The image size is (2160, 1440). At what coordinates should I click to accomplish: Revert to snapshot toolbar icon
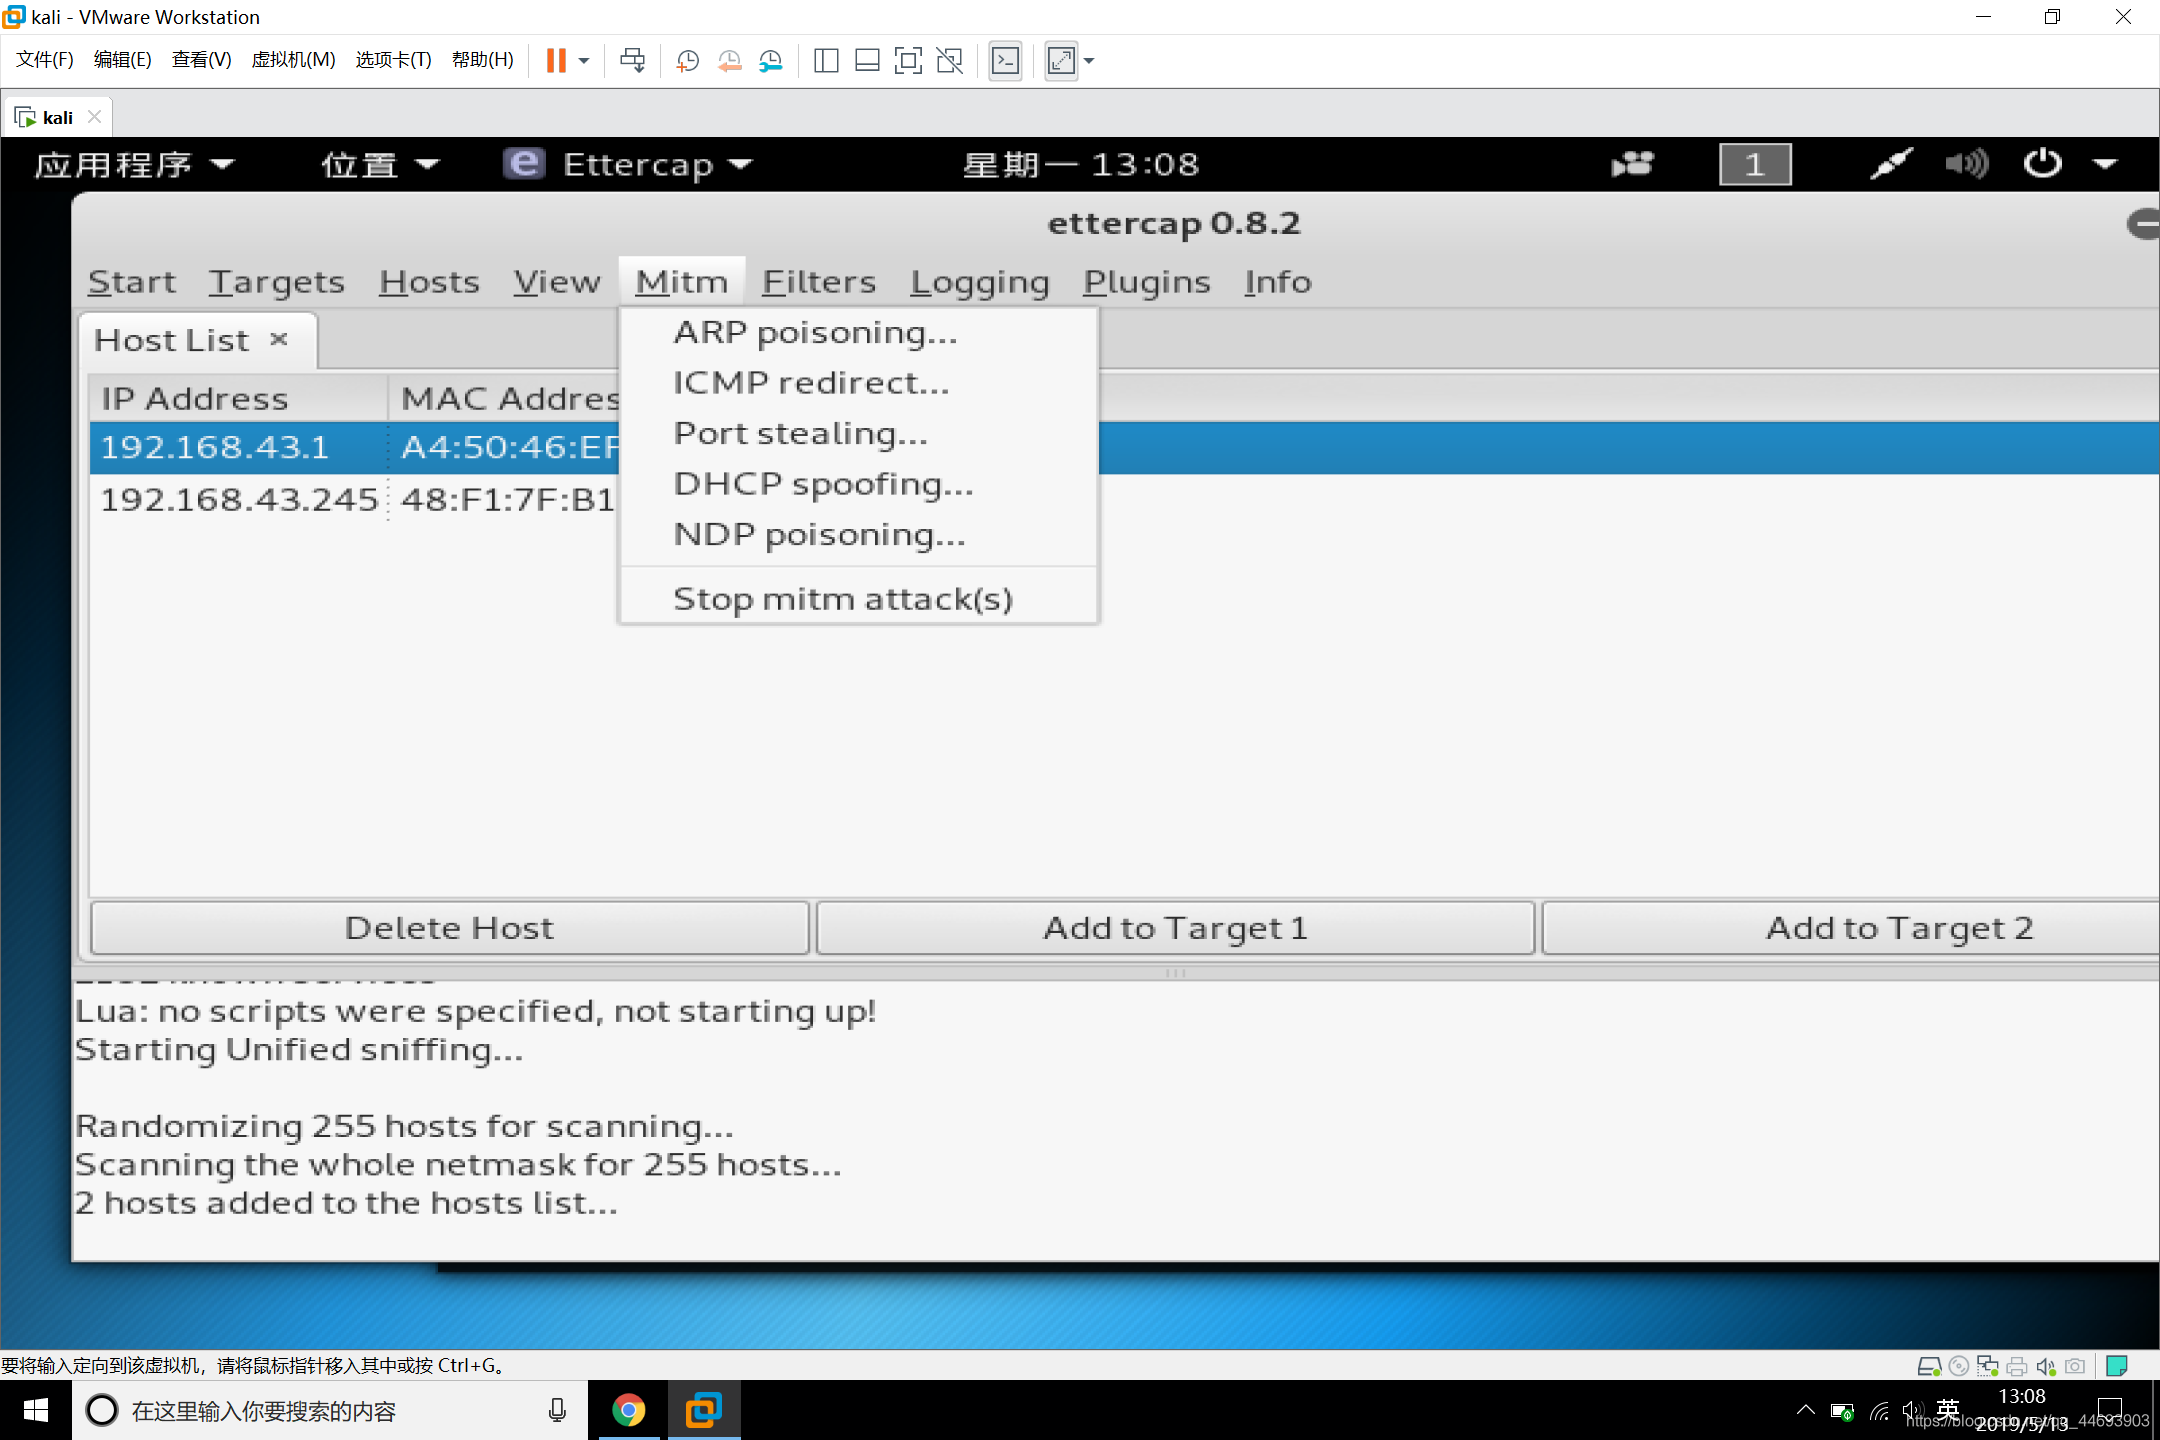tap(729, 60)
